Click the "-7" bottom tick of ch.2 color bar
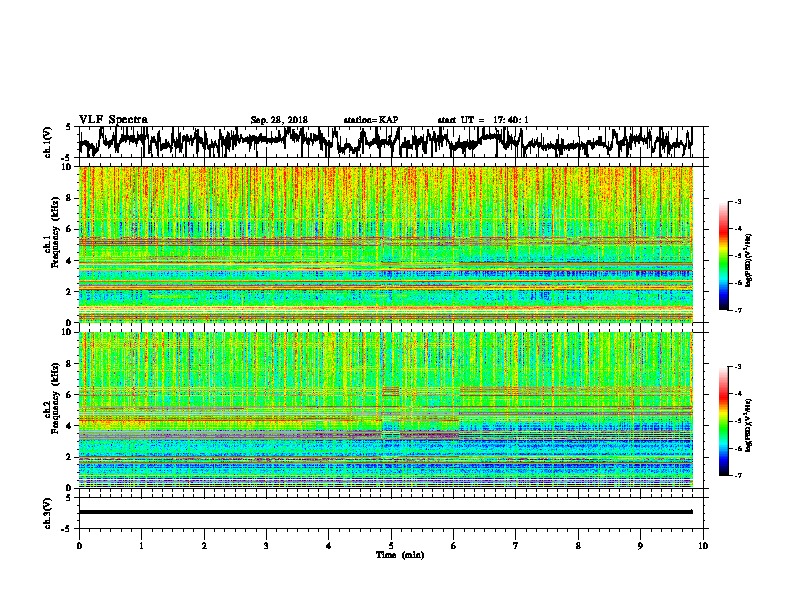This screenshot has height=612, width=792. 737,475
